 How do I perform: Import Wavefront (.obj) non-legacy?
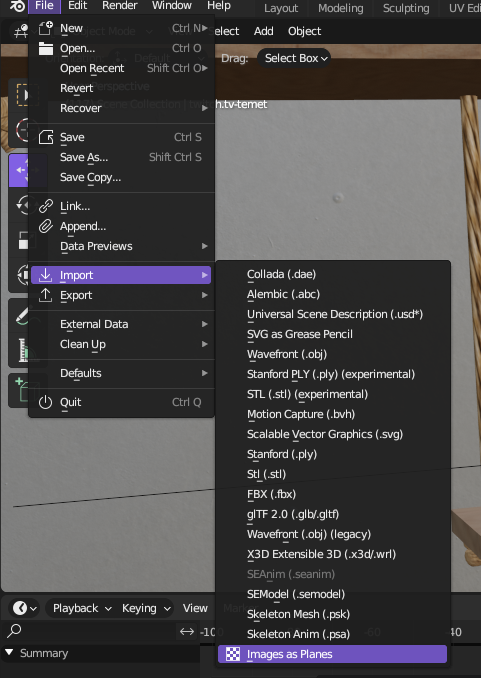[333, 354]
